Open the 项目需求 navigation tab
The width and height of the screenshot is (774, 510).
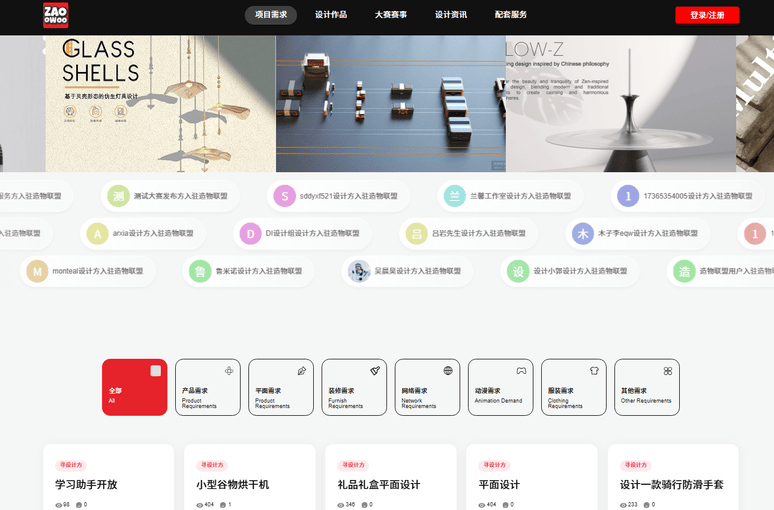click(271, 15)
